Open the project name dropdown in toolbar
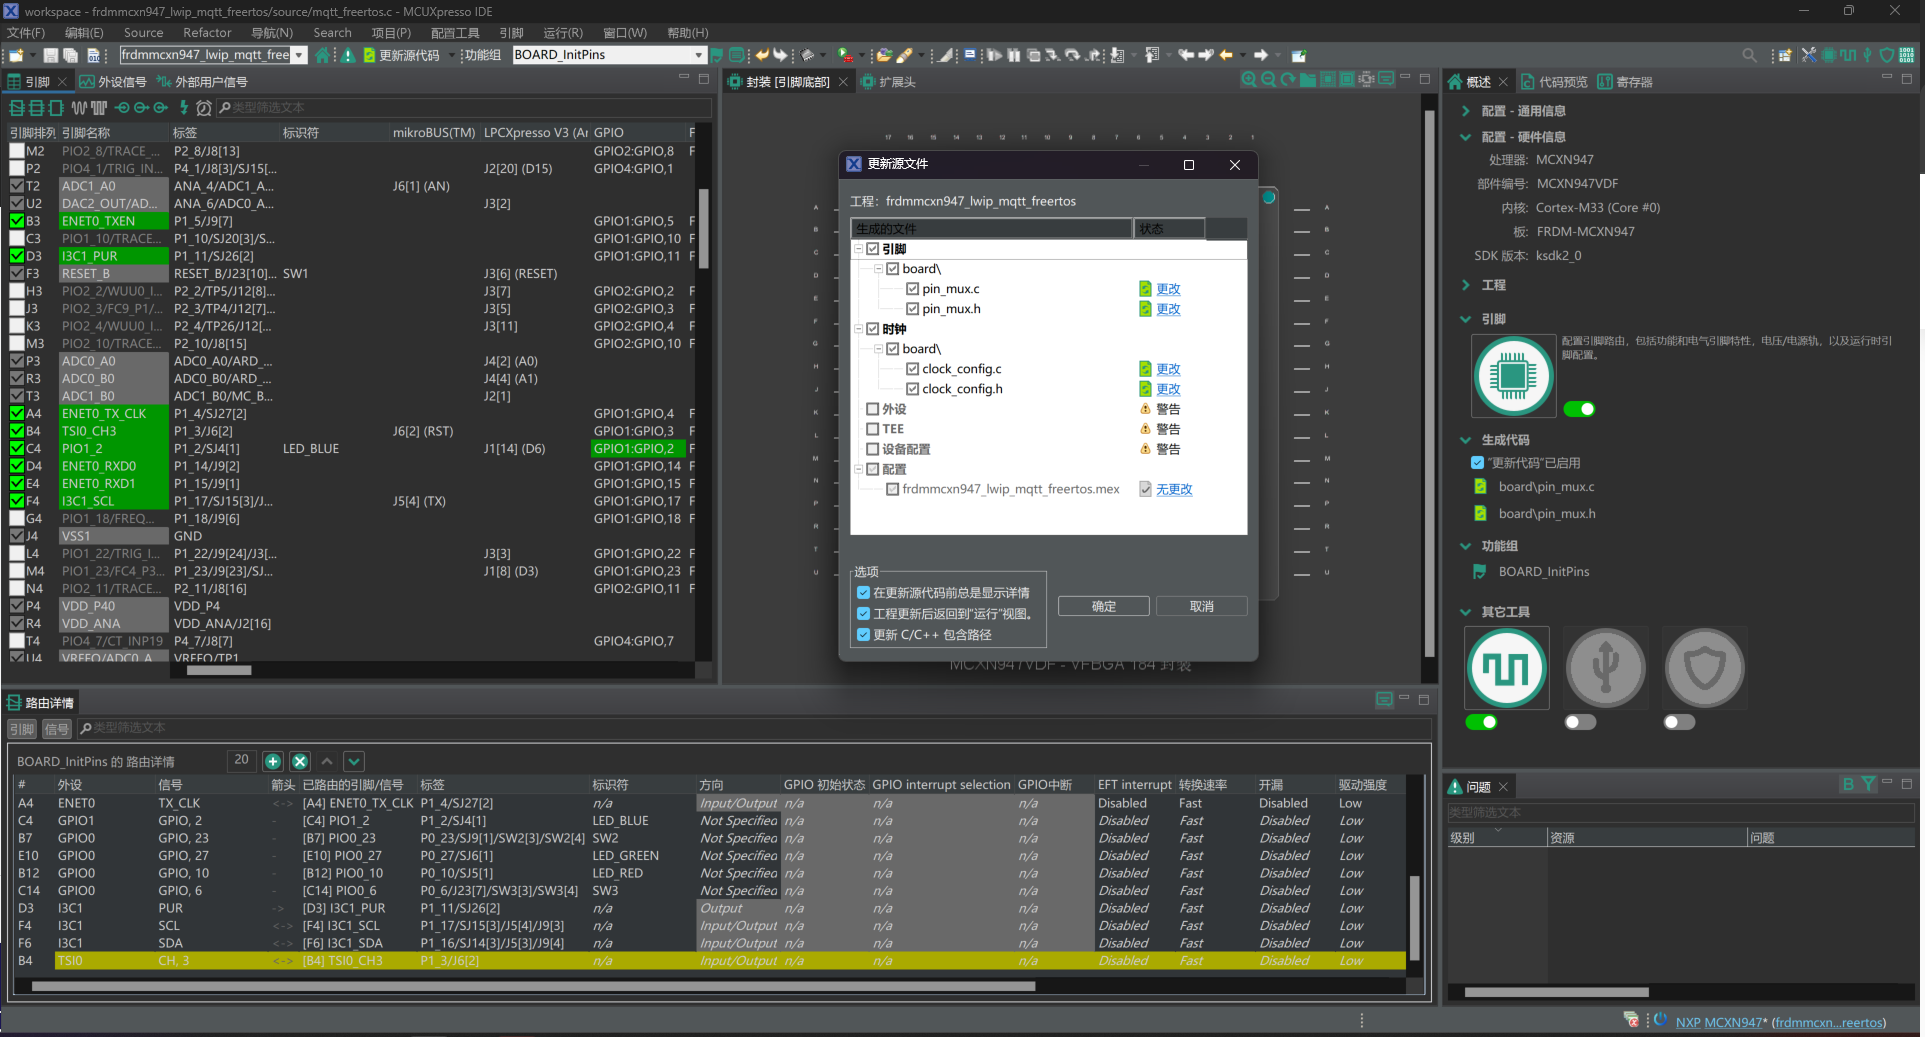 click(x=299, y=55)
